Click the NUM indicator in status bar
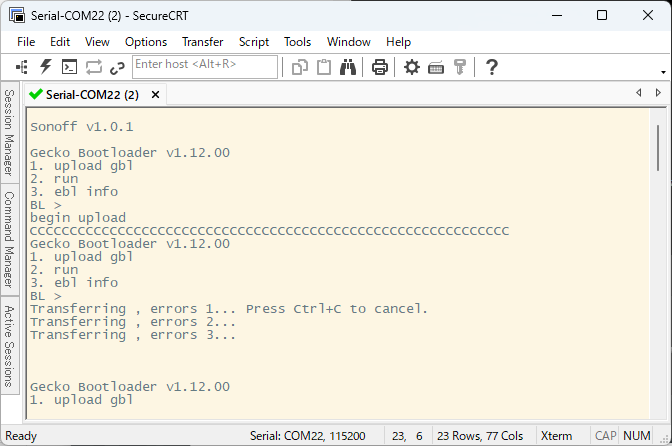The height and width of the screenshot is (446, 672). click(x=636, y=436)
